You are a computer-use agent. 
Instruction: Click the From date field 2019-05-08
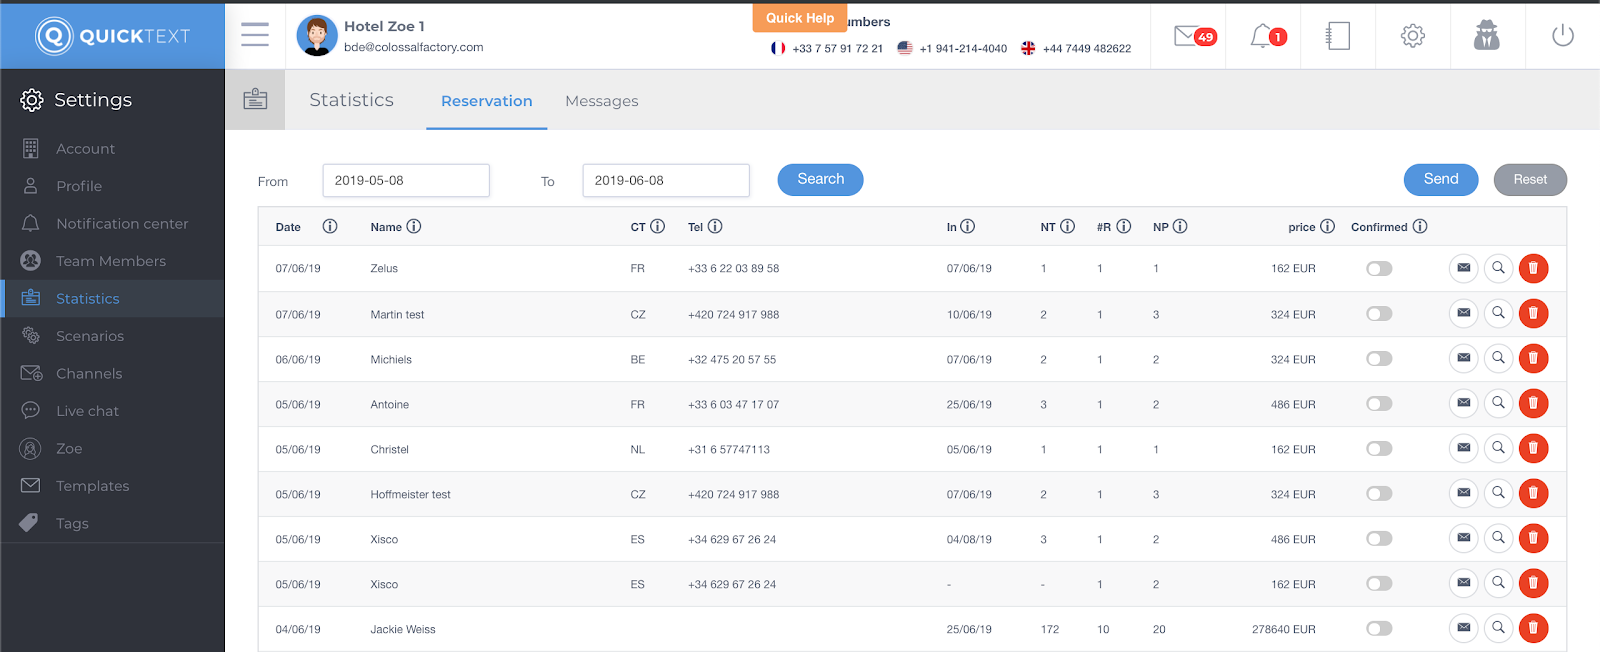[x=406, y=181]
